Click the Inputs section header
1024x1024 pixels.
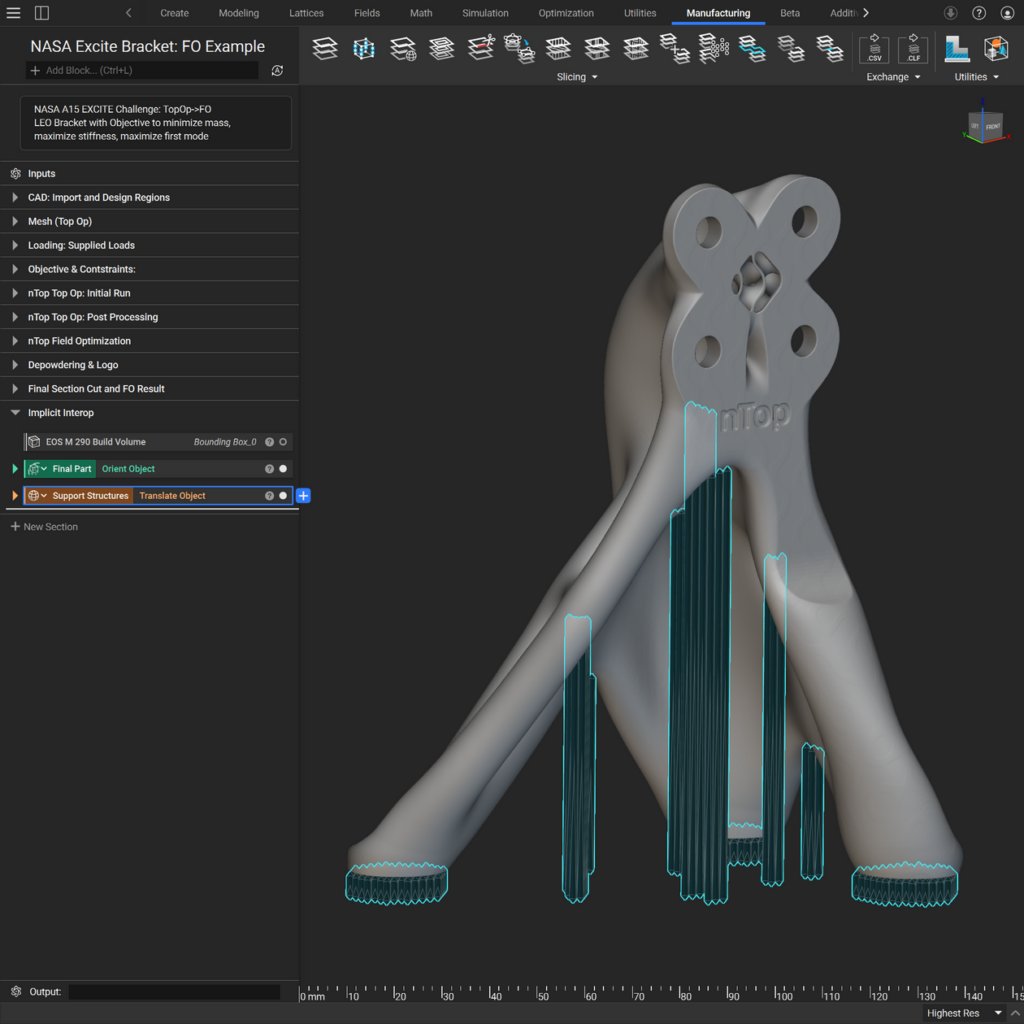(150, 174)
